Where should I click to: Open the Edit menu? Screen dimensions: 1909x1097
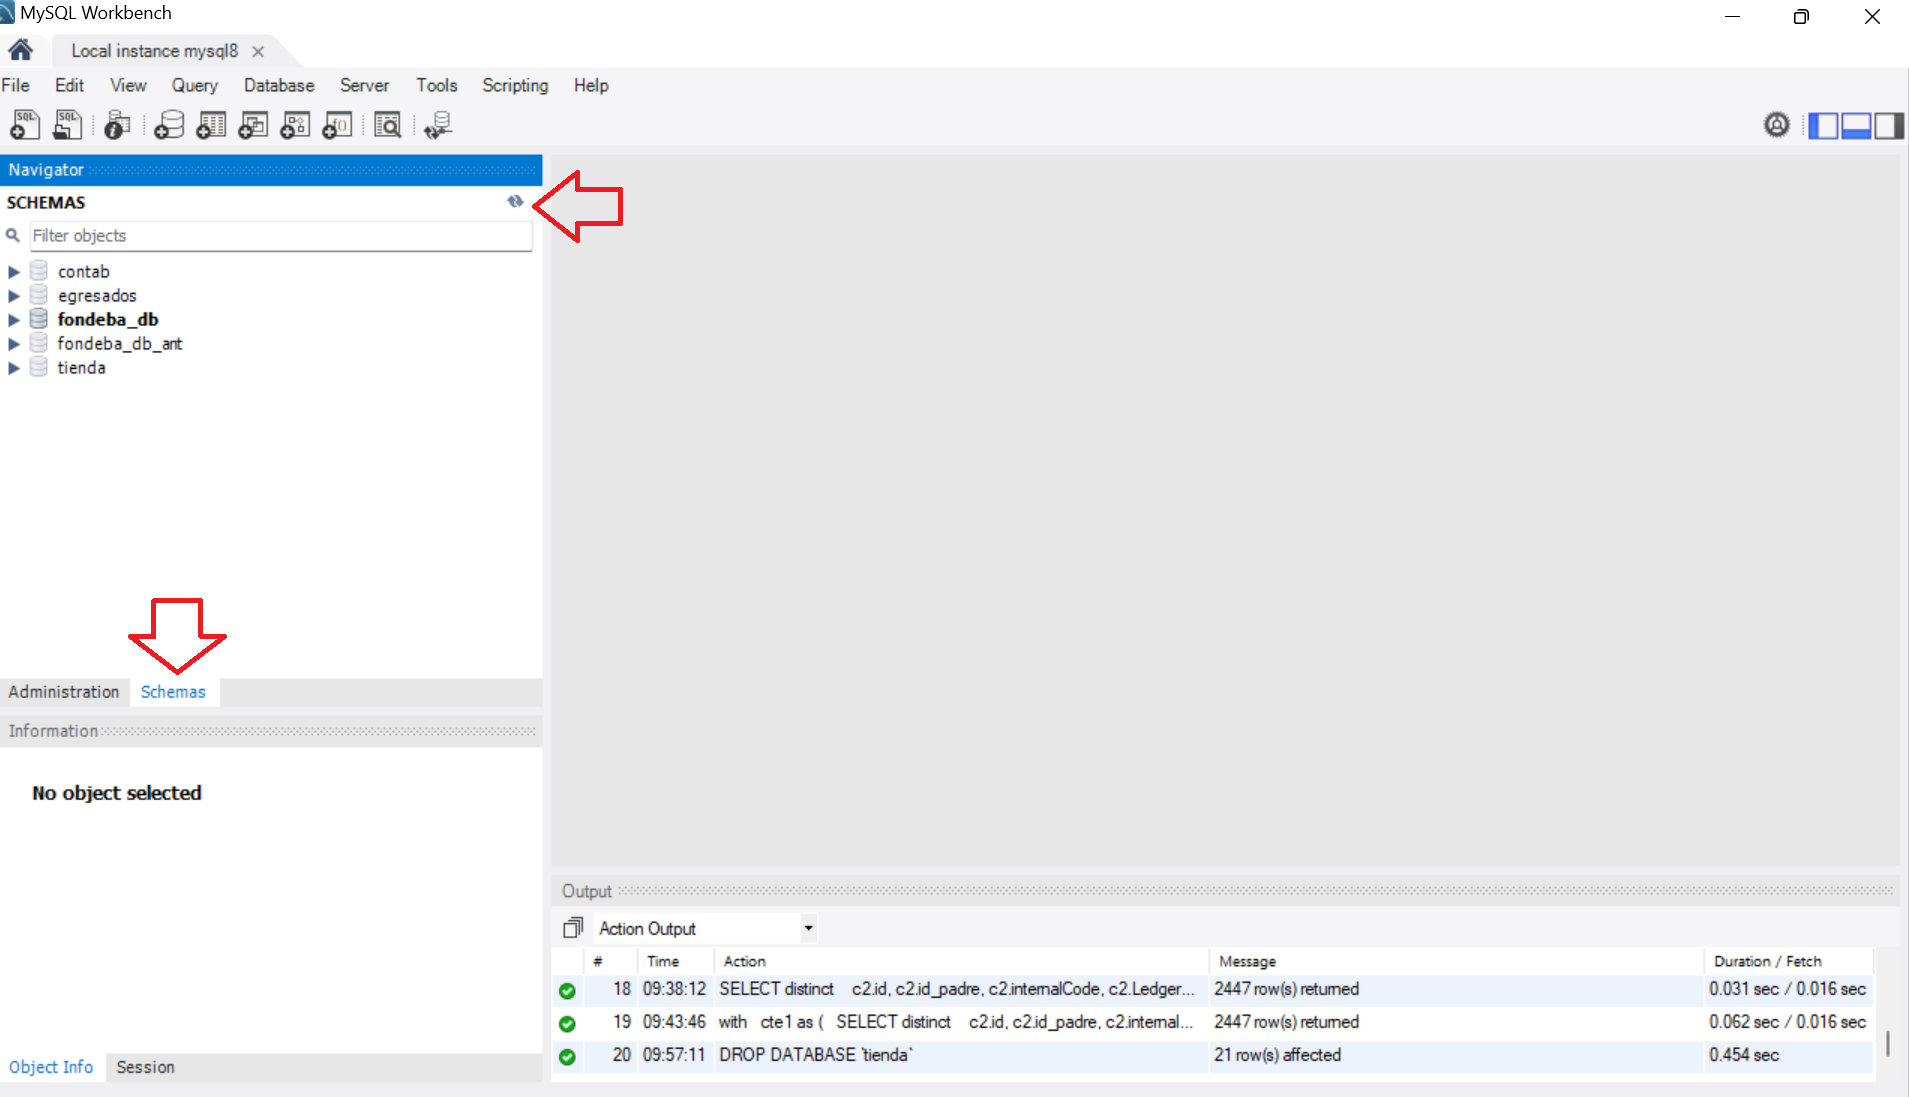(69, 85)
